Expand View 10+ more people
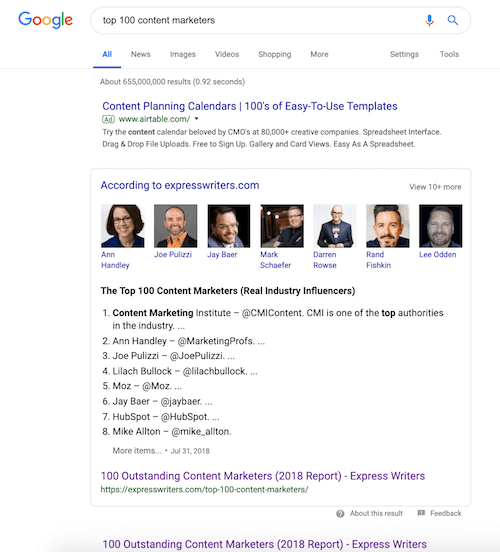The image size is (500, 552). 435,187
